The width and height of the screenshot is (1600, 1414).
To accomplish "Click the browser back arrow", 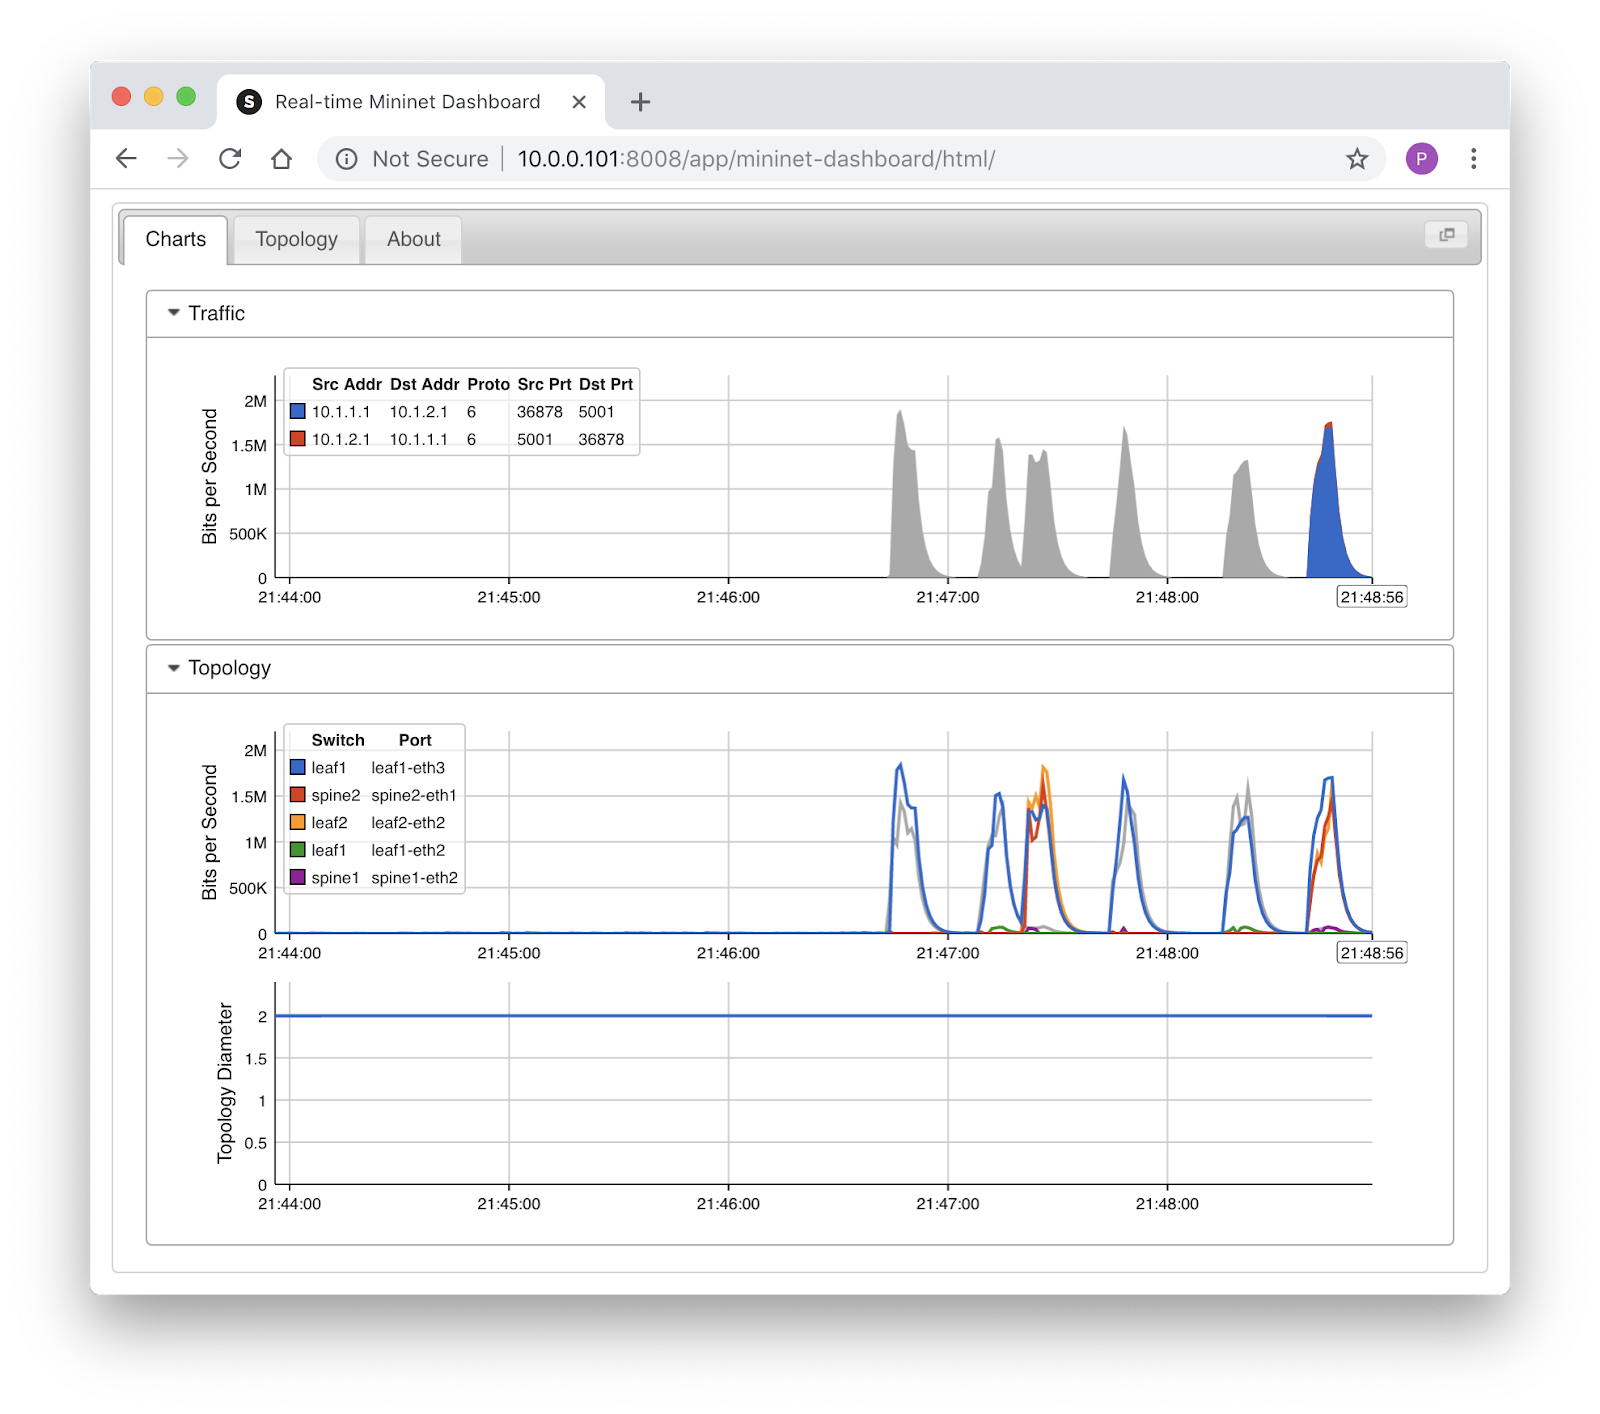I will (126, 158).
